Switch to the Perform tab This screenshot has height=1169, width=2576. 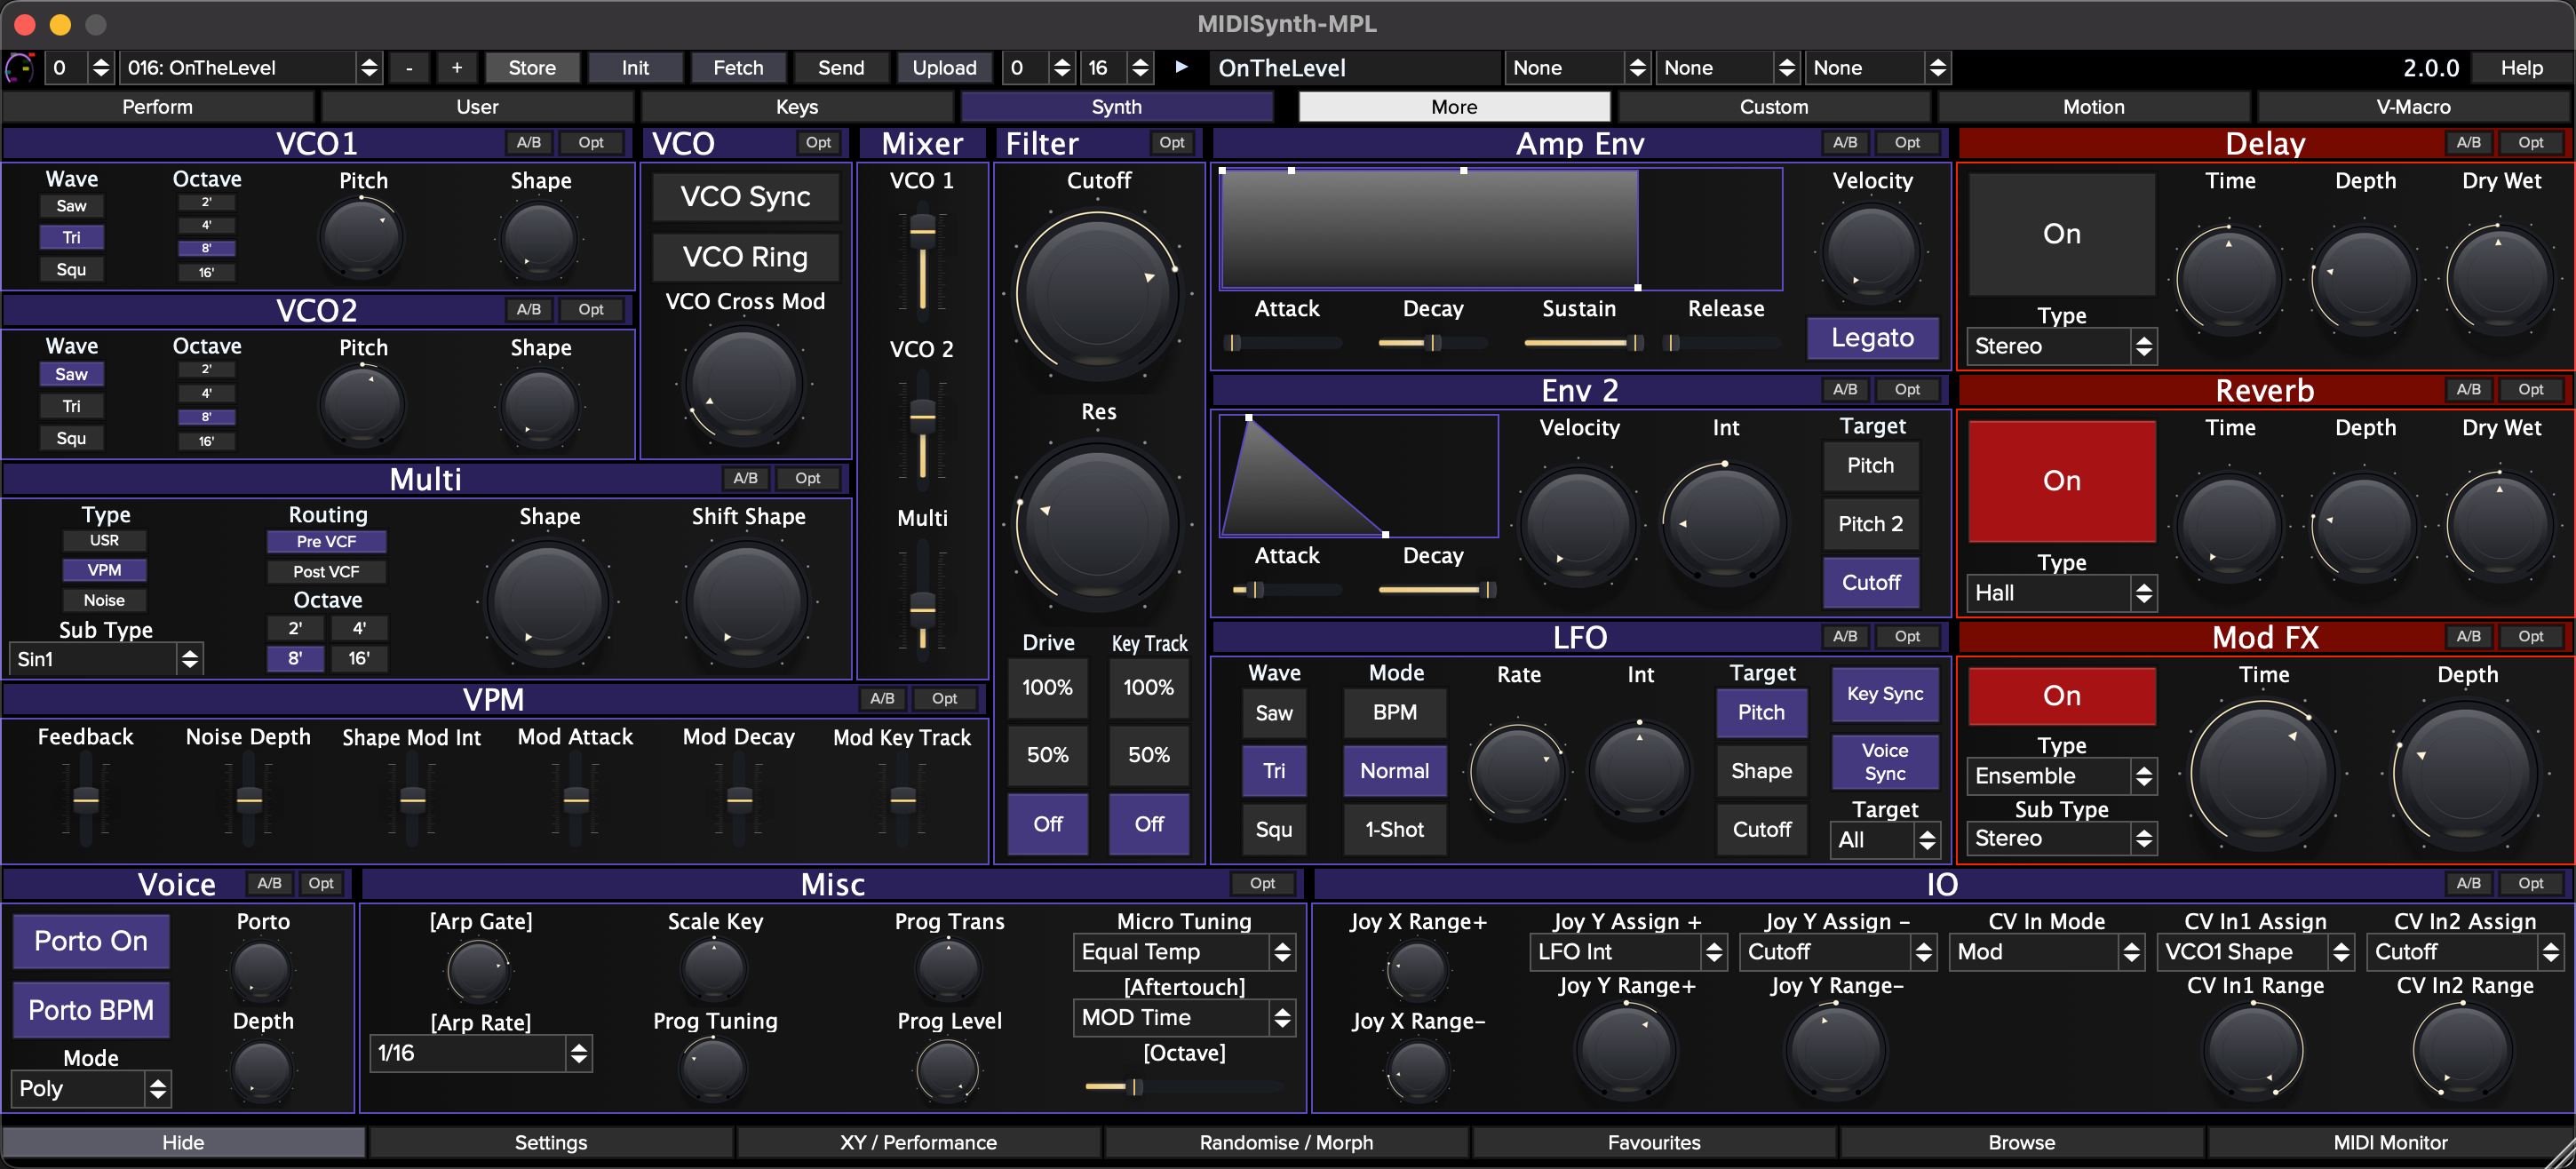pyautogui.click(x=157, y=107)
